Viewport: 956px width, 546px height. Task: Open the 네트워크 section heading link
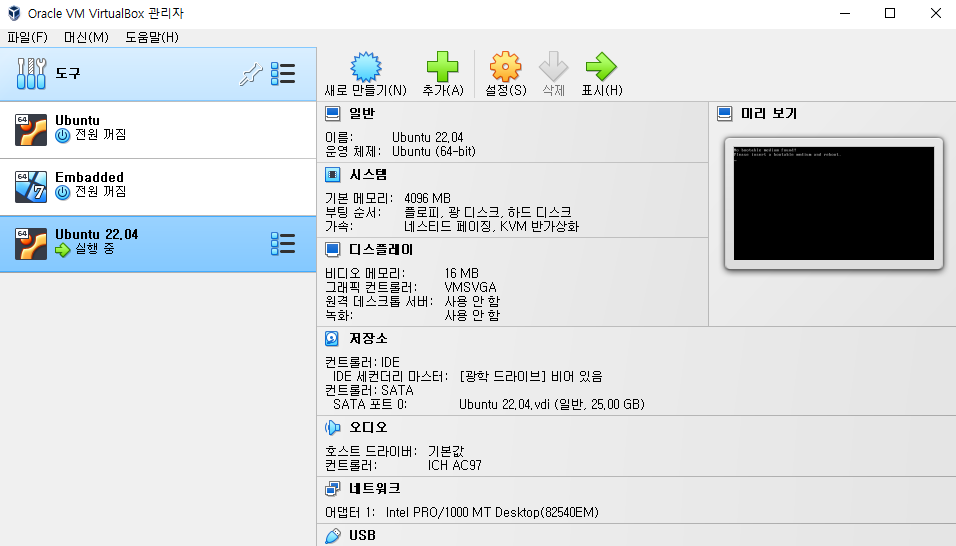point(374,488)
